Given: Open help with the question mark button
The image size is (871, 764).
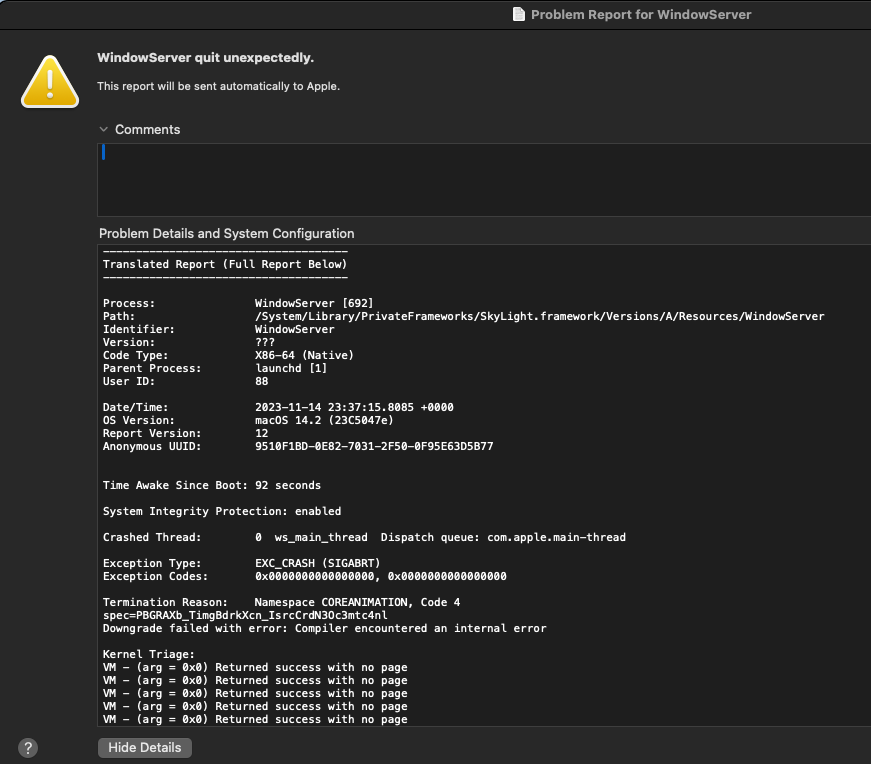Looking at the screenshot, I should click(28, 748).
